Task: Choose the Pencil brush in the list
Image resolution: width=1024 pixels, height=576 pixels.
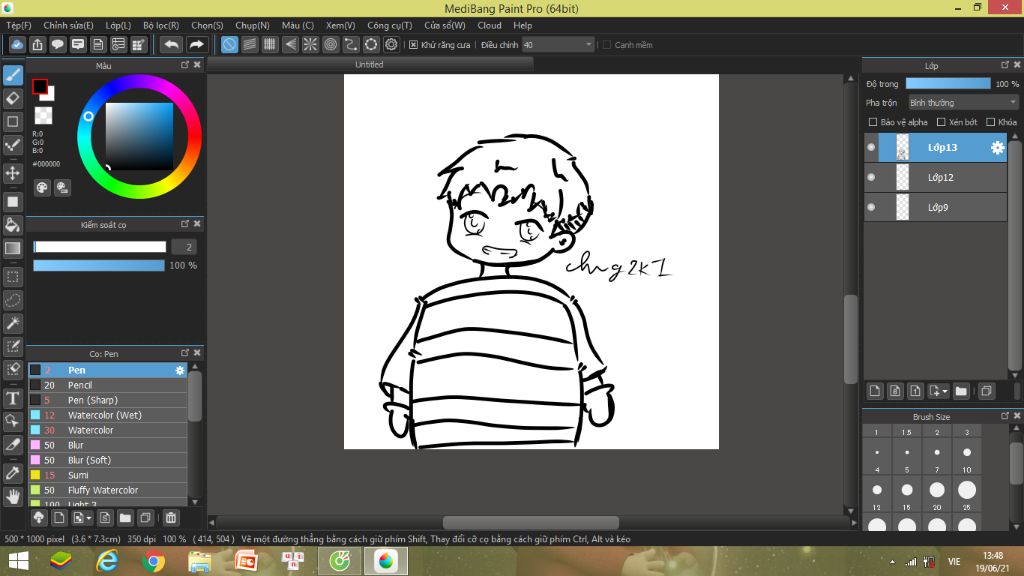Action: point(108,385)
